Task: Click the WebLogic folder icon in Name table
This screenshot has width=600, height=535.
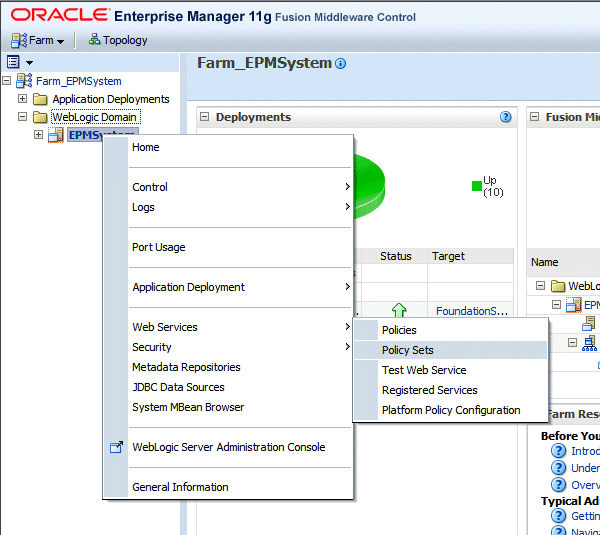Action: [558, 286]
